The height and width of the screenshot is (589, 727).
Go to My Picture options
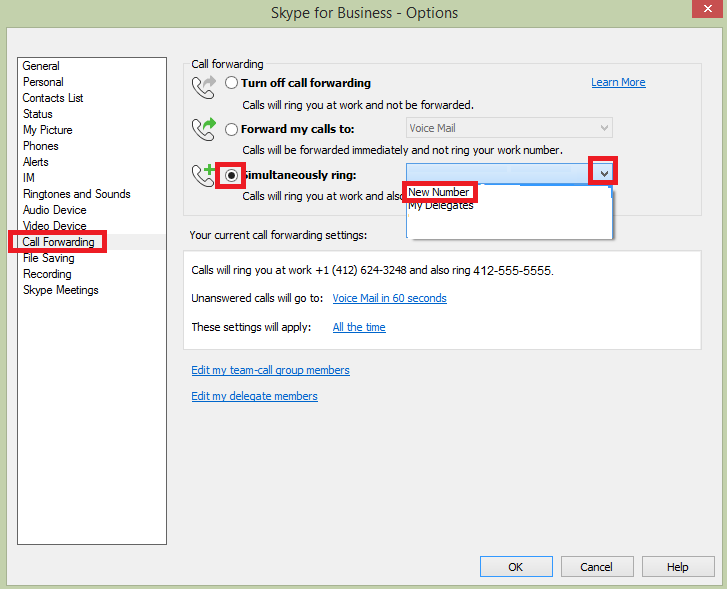point(48,130)
